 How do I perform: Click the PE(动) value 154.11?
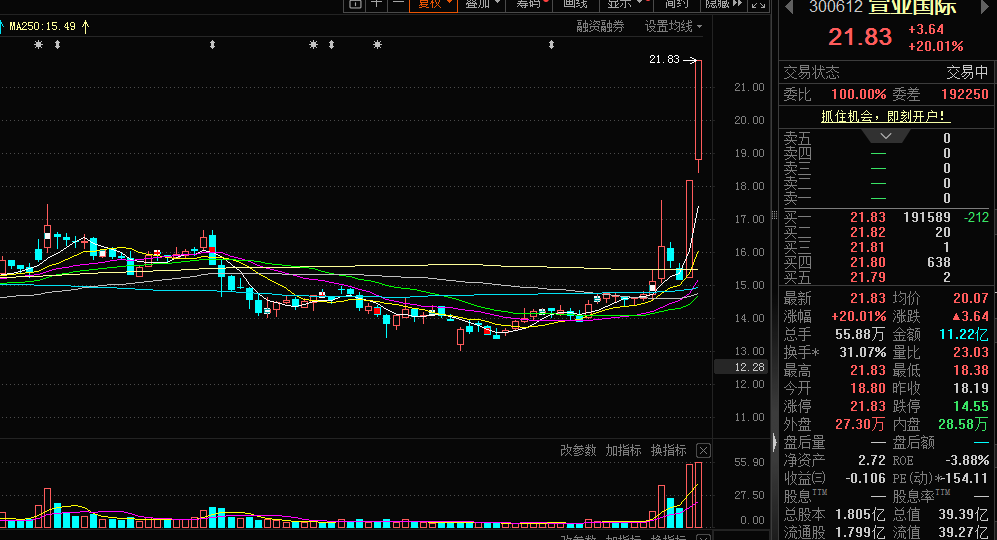pos(966,478)
